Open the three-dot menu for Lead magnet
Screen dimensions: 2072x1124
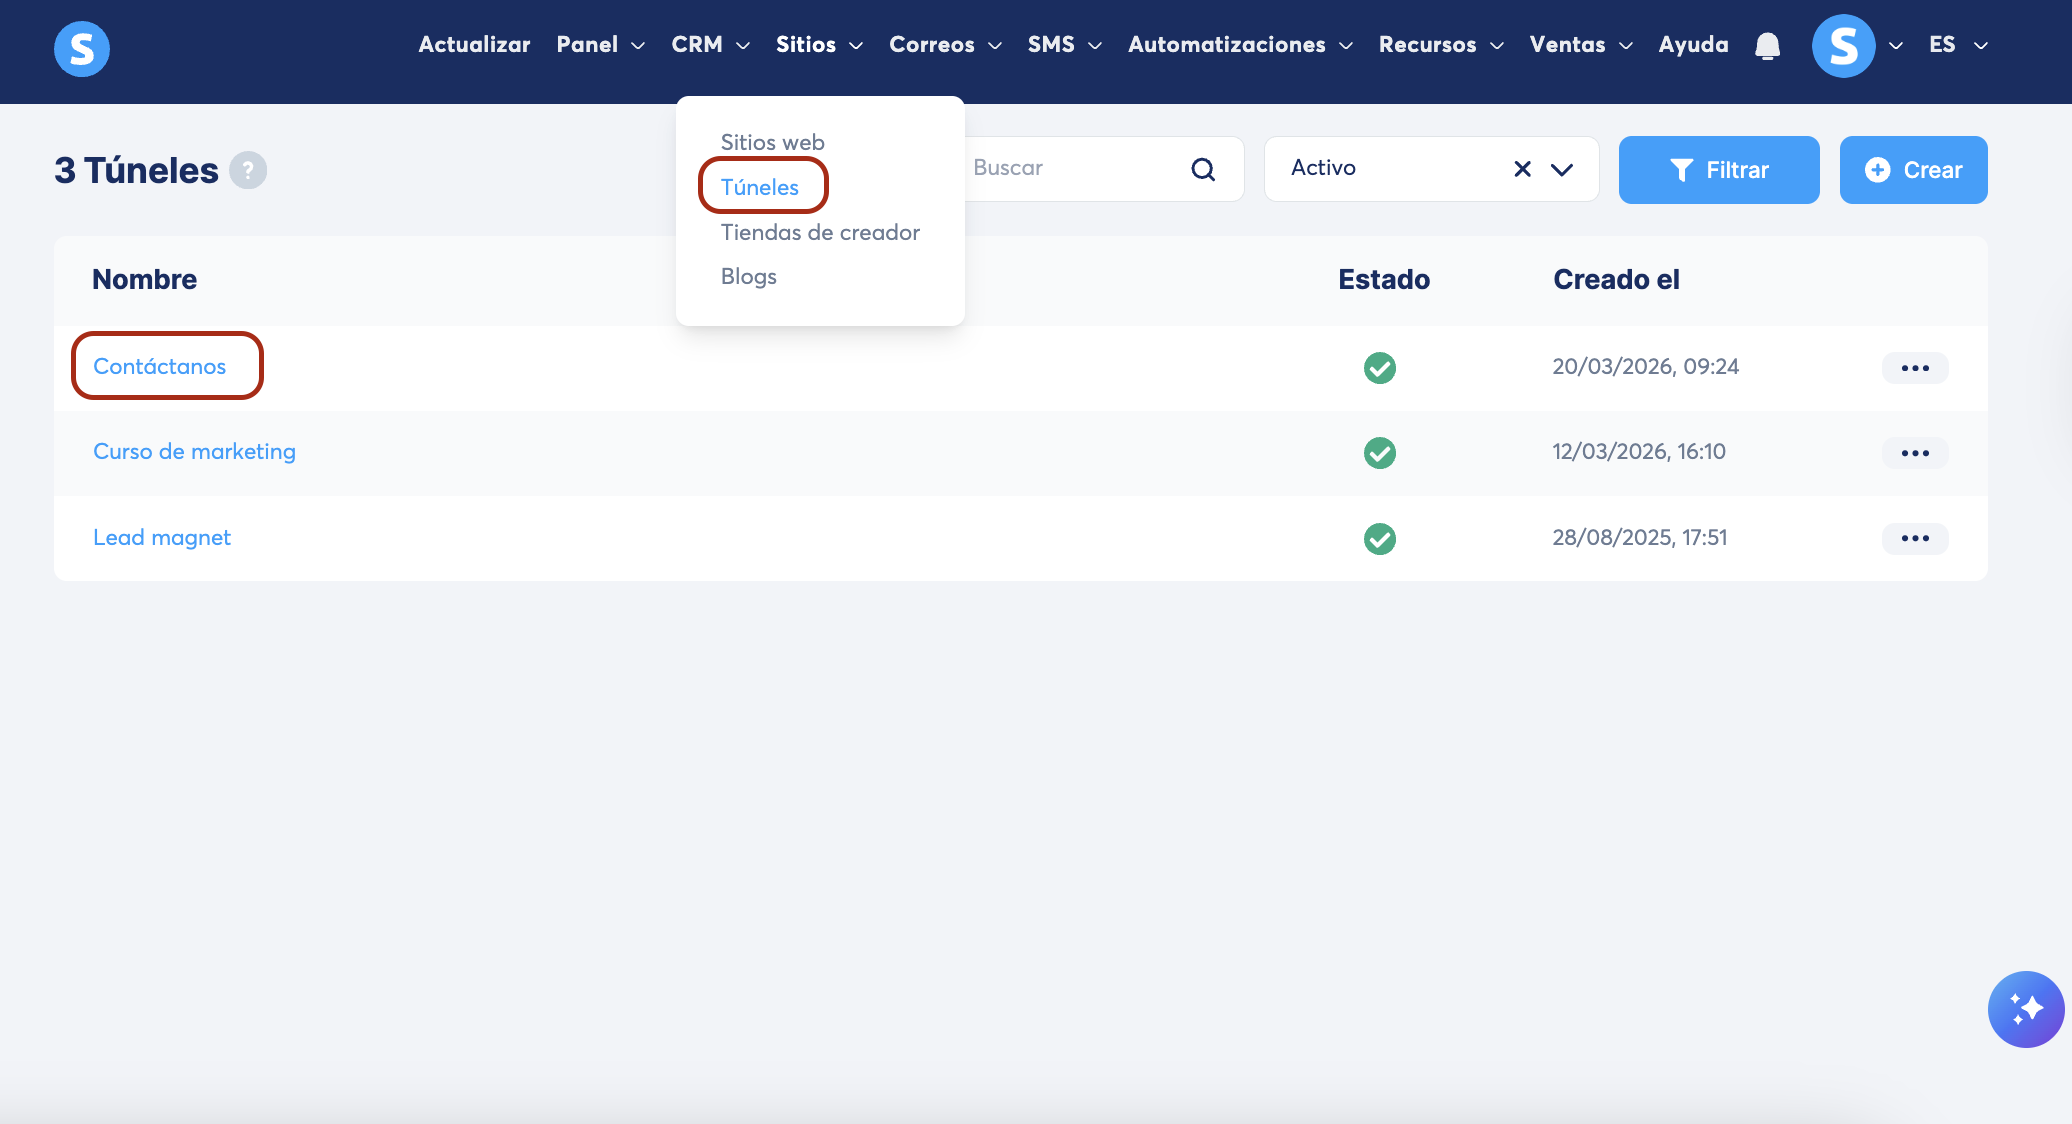[1914, 538]
